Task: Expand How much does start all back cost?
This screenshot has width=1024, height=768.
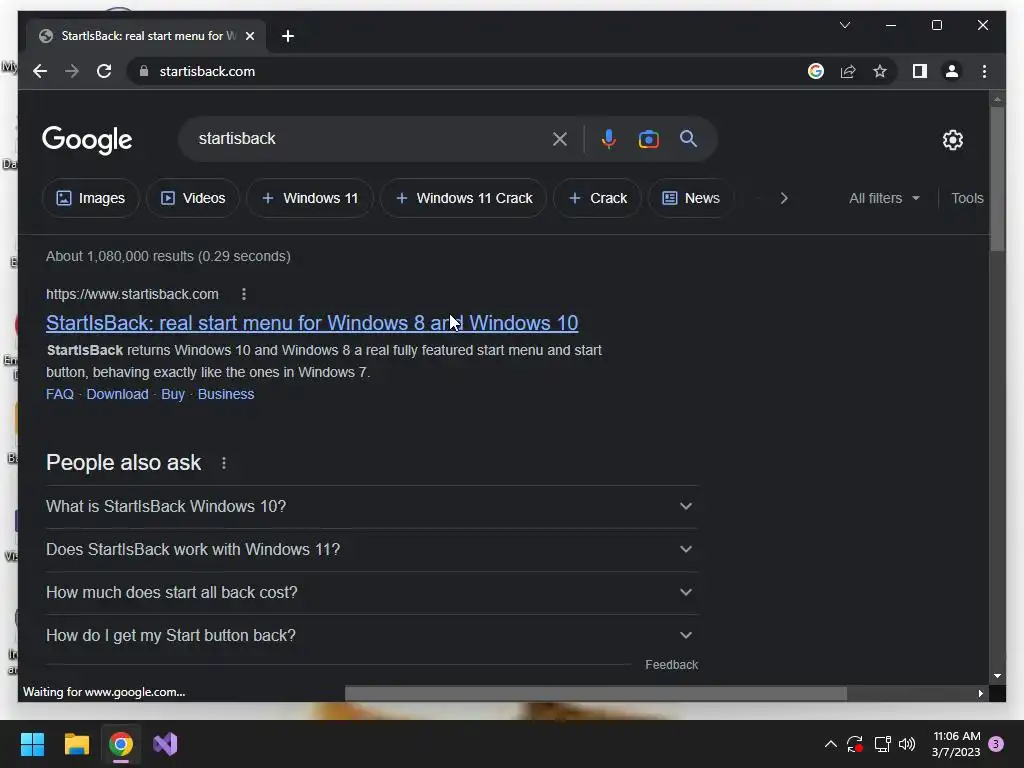Action: tap(372, 592)
